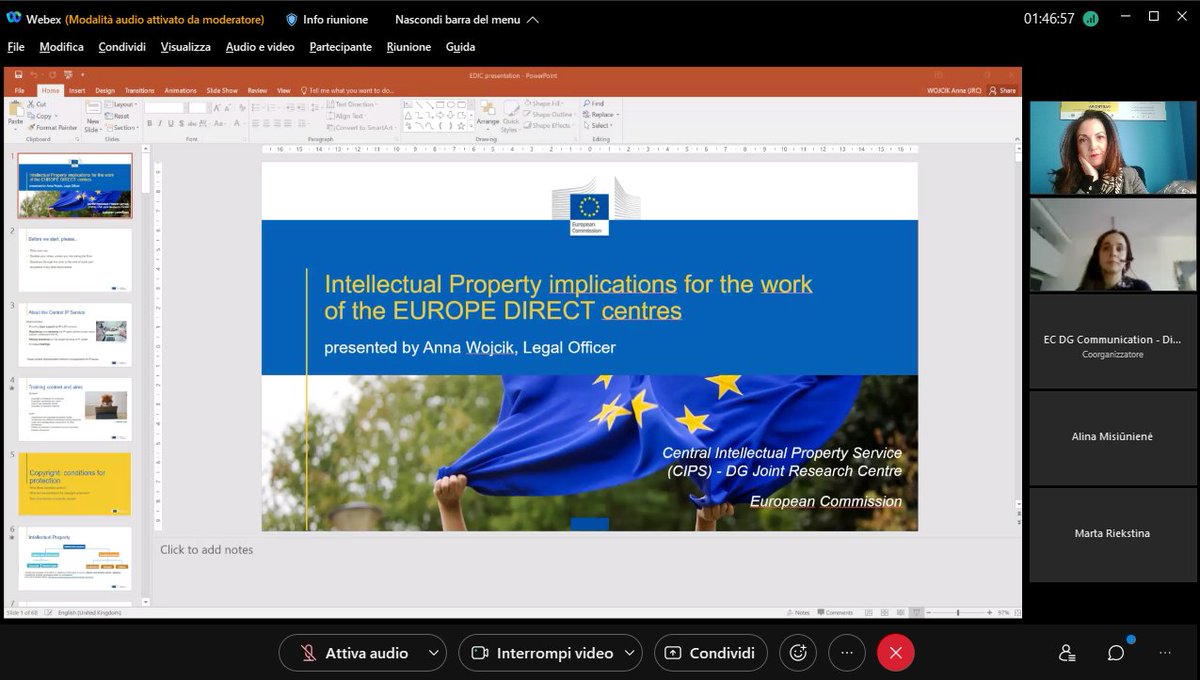This screenshot has height=680, width=1200.
Task: Click Interrompi video to stop camera
Action: point(541,653)
